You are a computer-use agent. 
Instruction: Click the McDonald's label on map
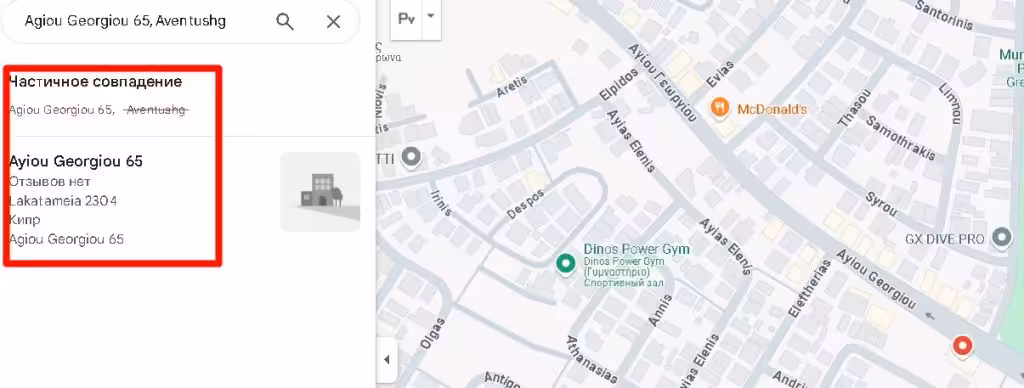click(x=772, y=109)
